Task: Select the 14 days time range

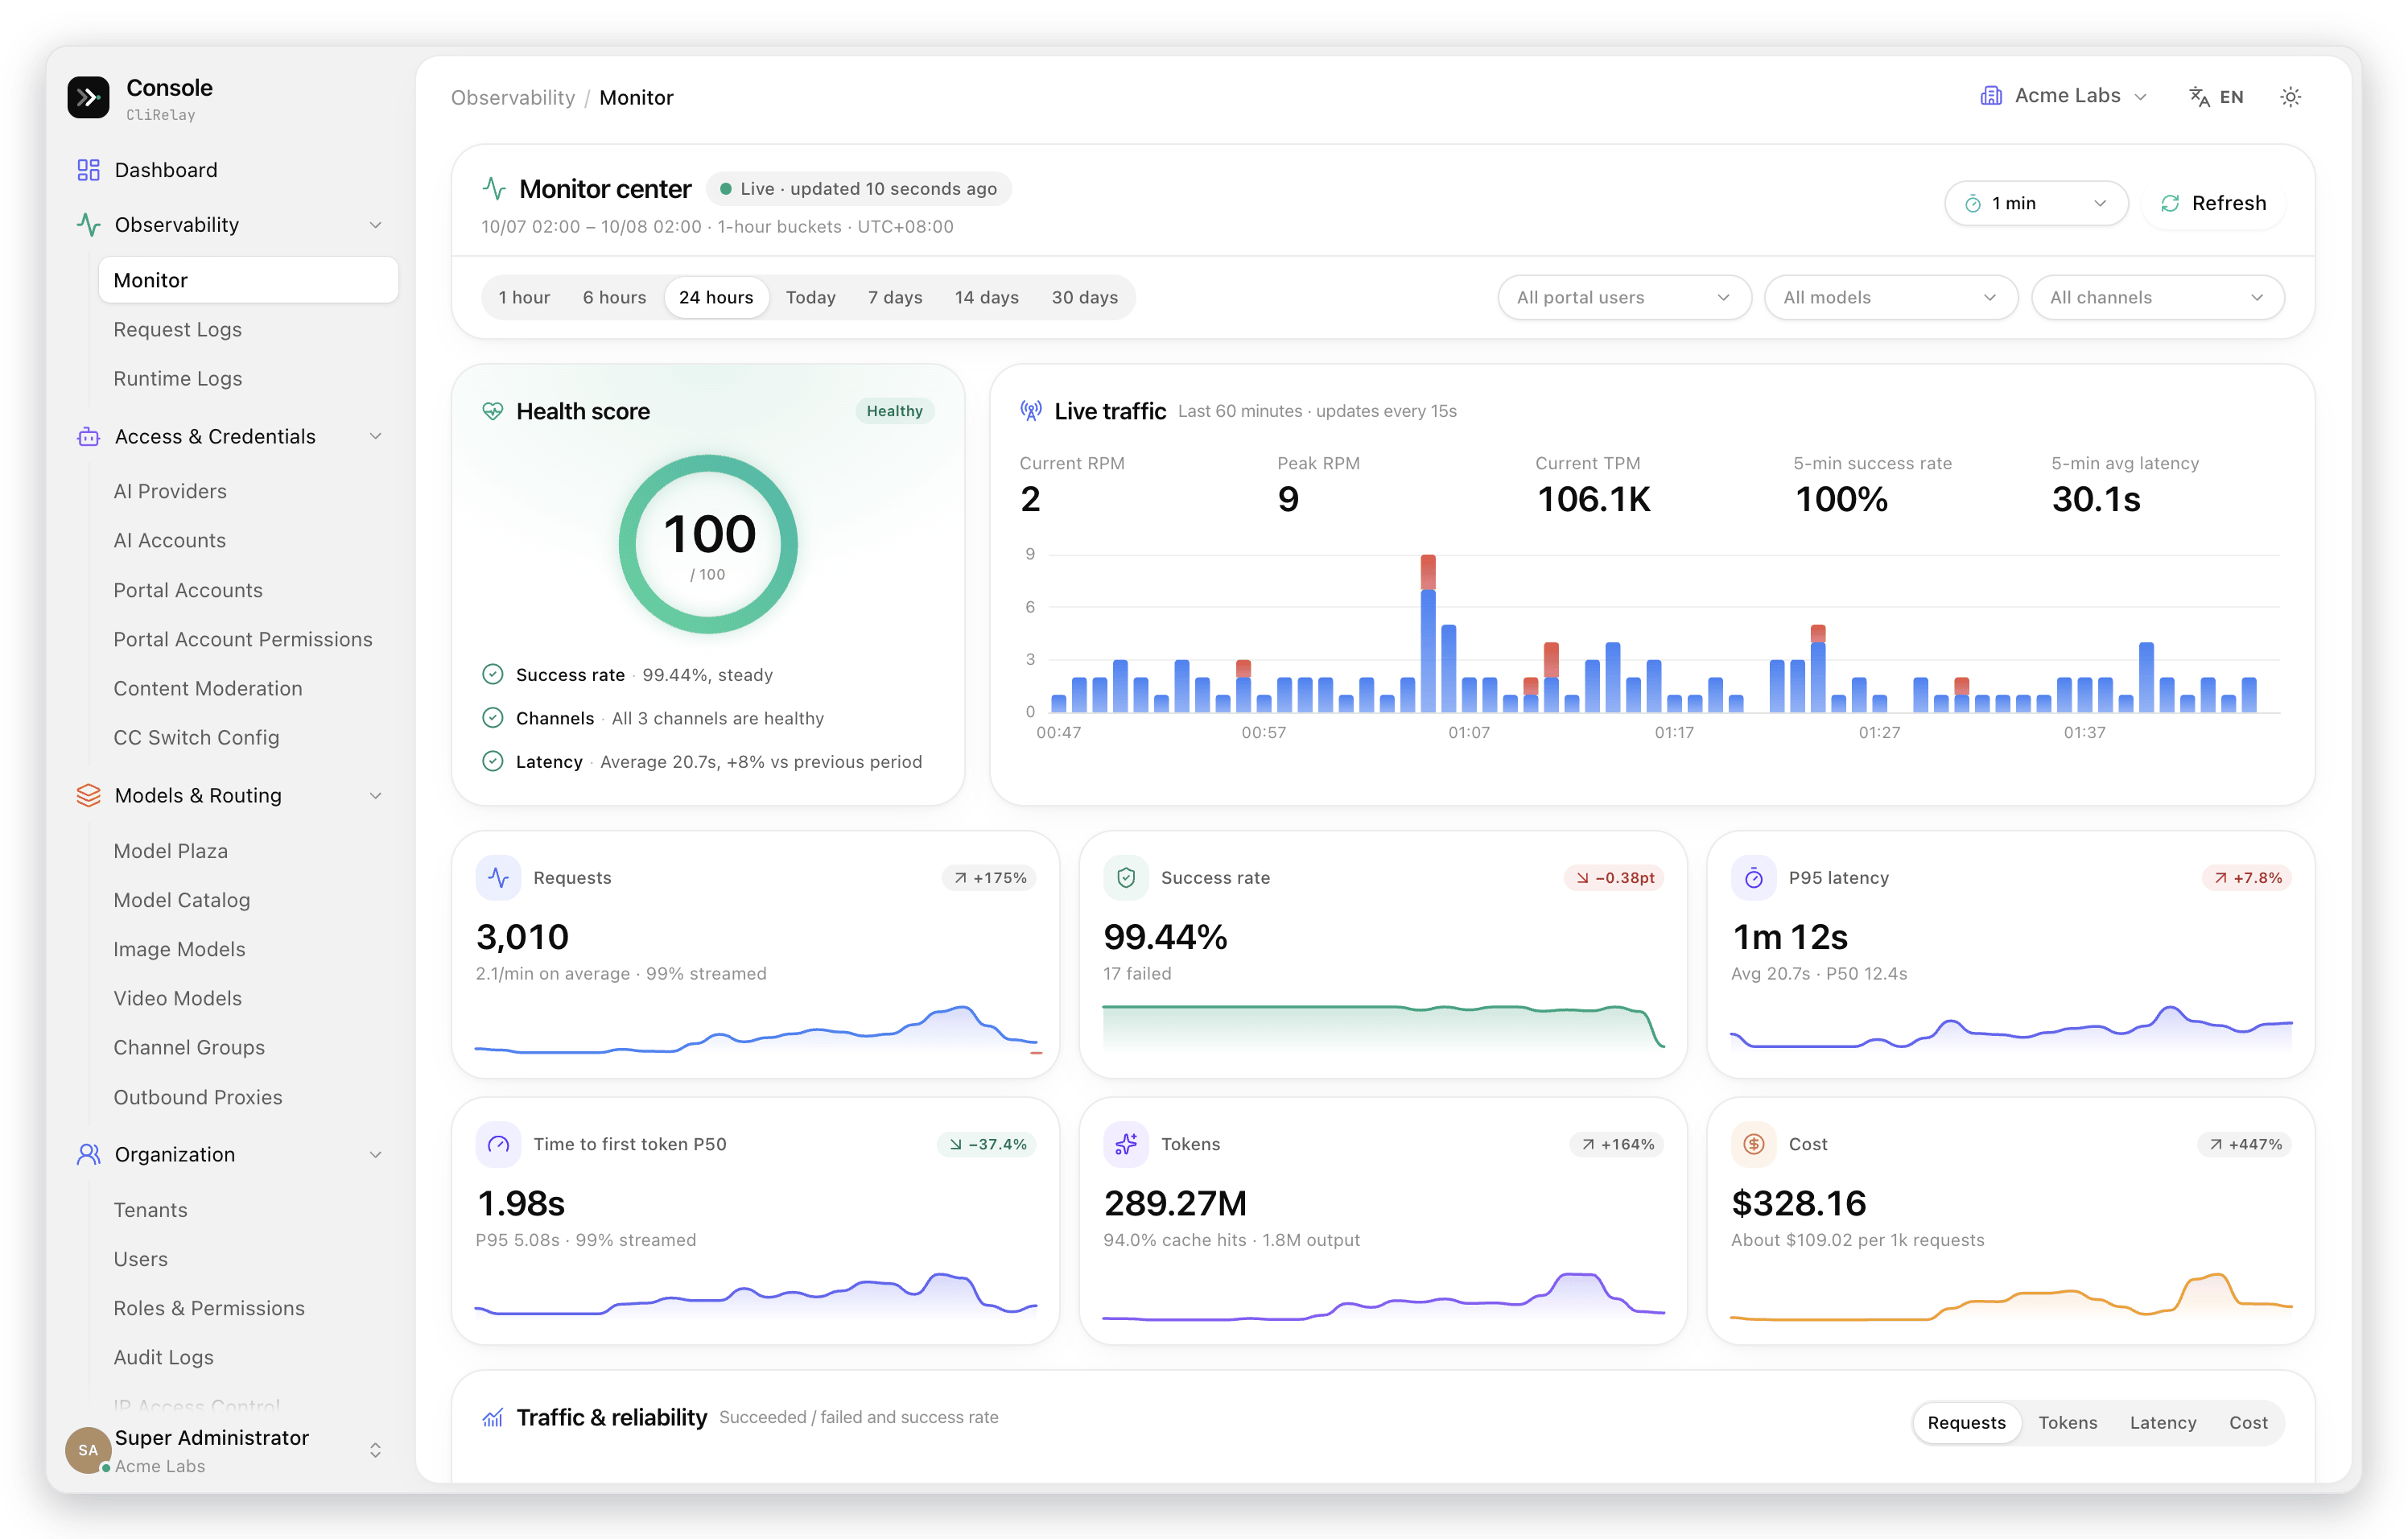Action: 986,297
